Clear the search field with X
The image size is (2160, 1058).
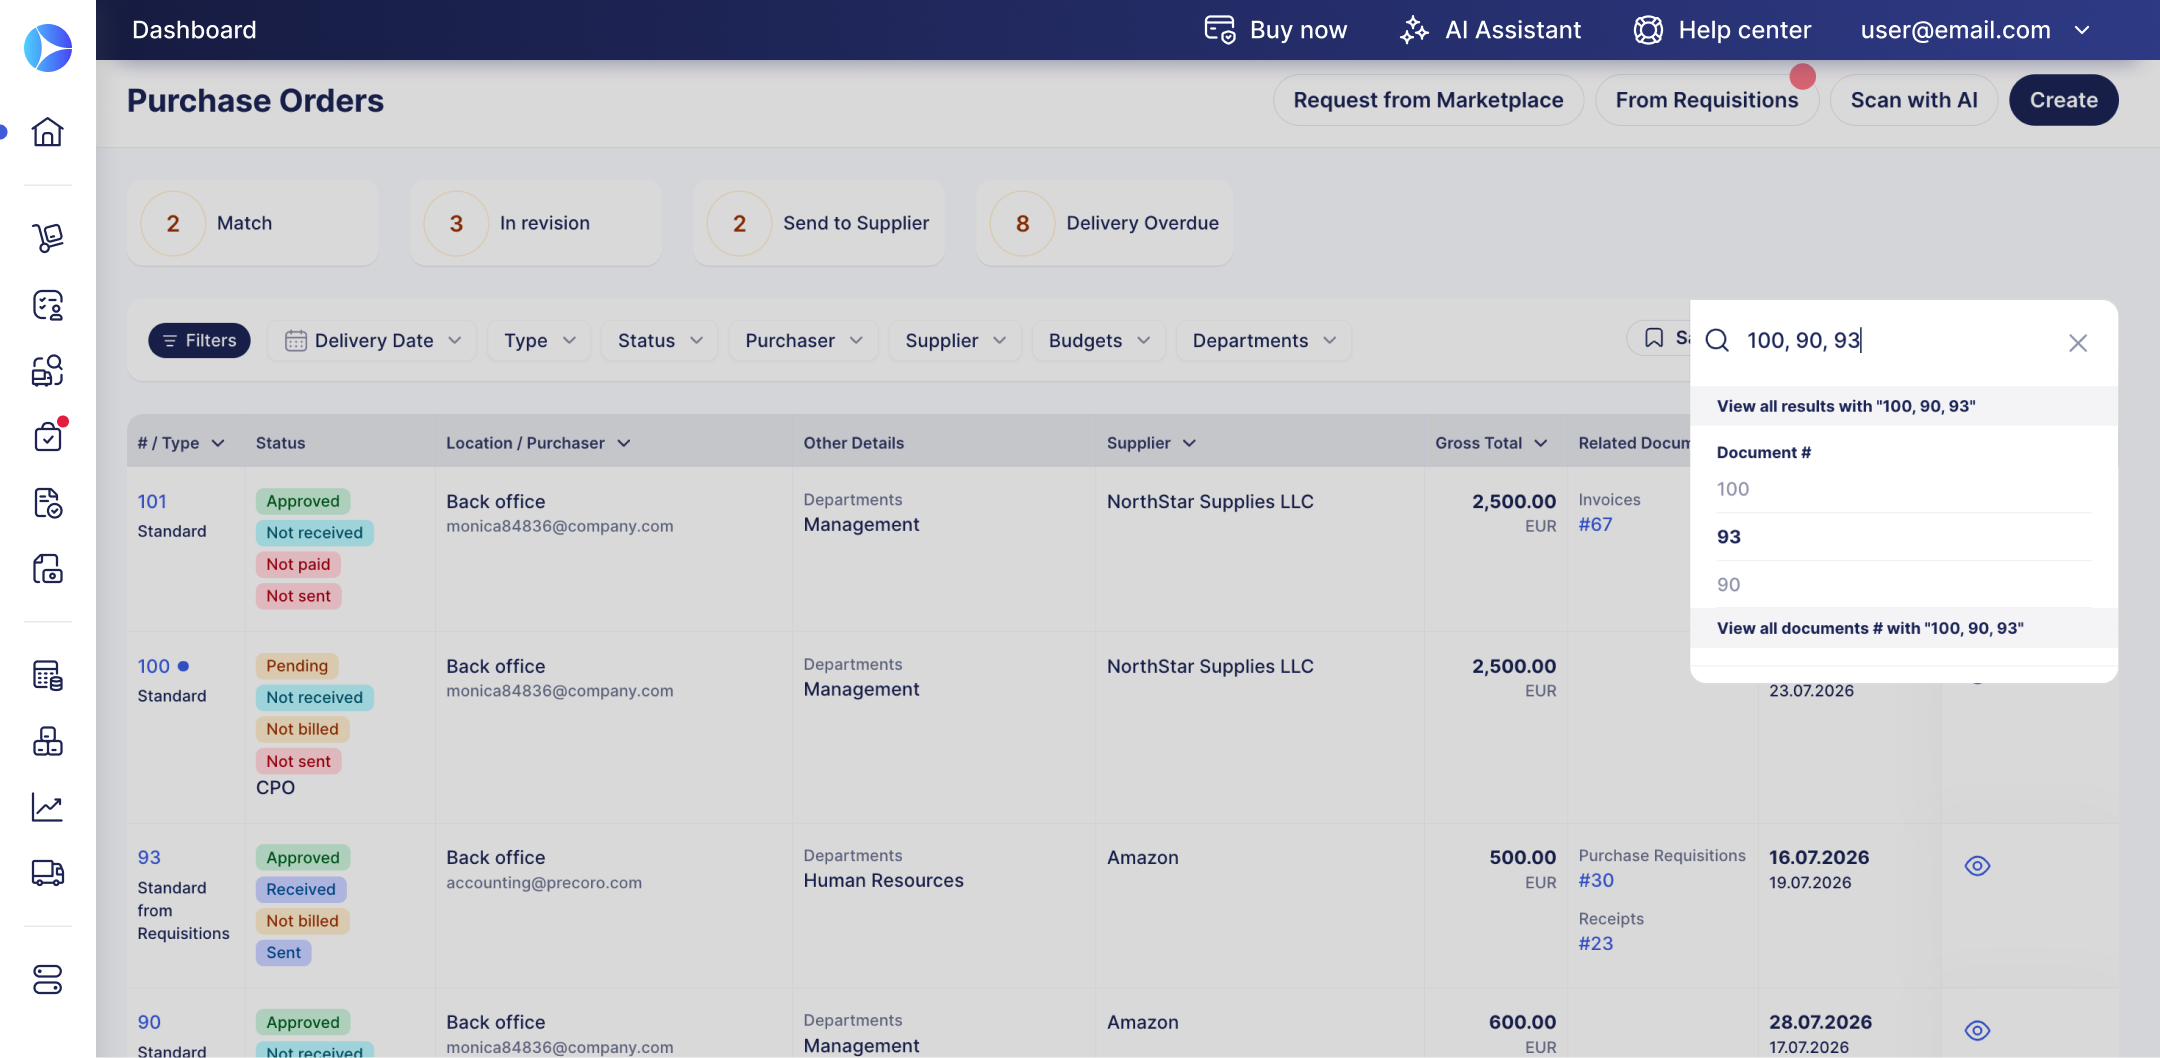coord(2077,343)
